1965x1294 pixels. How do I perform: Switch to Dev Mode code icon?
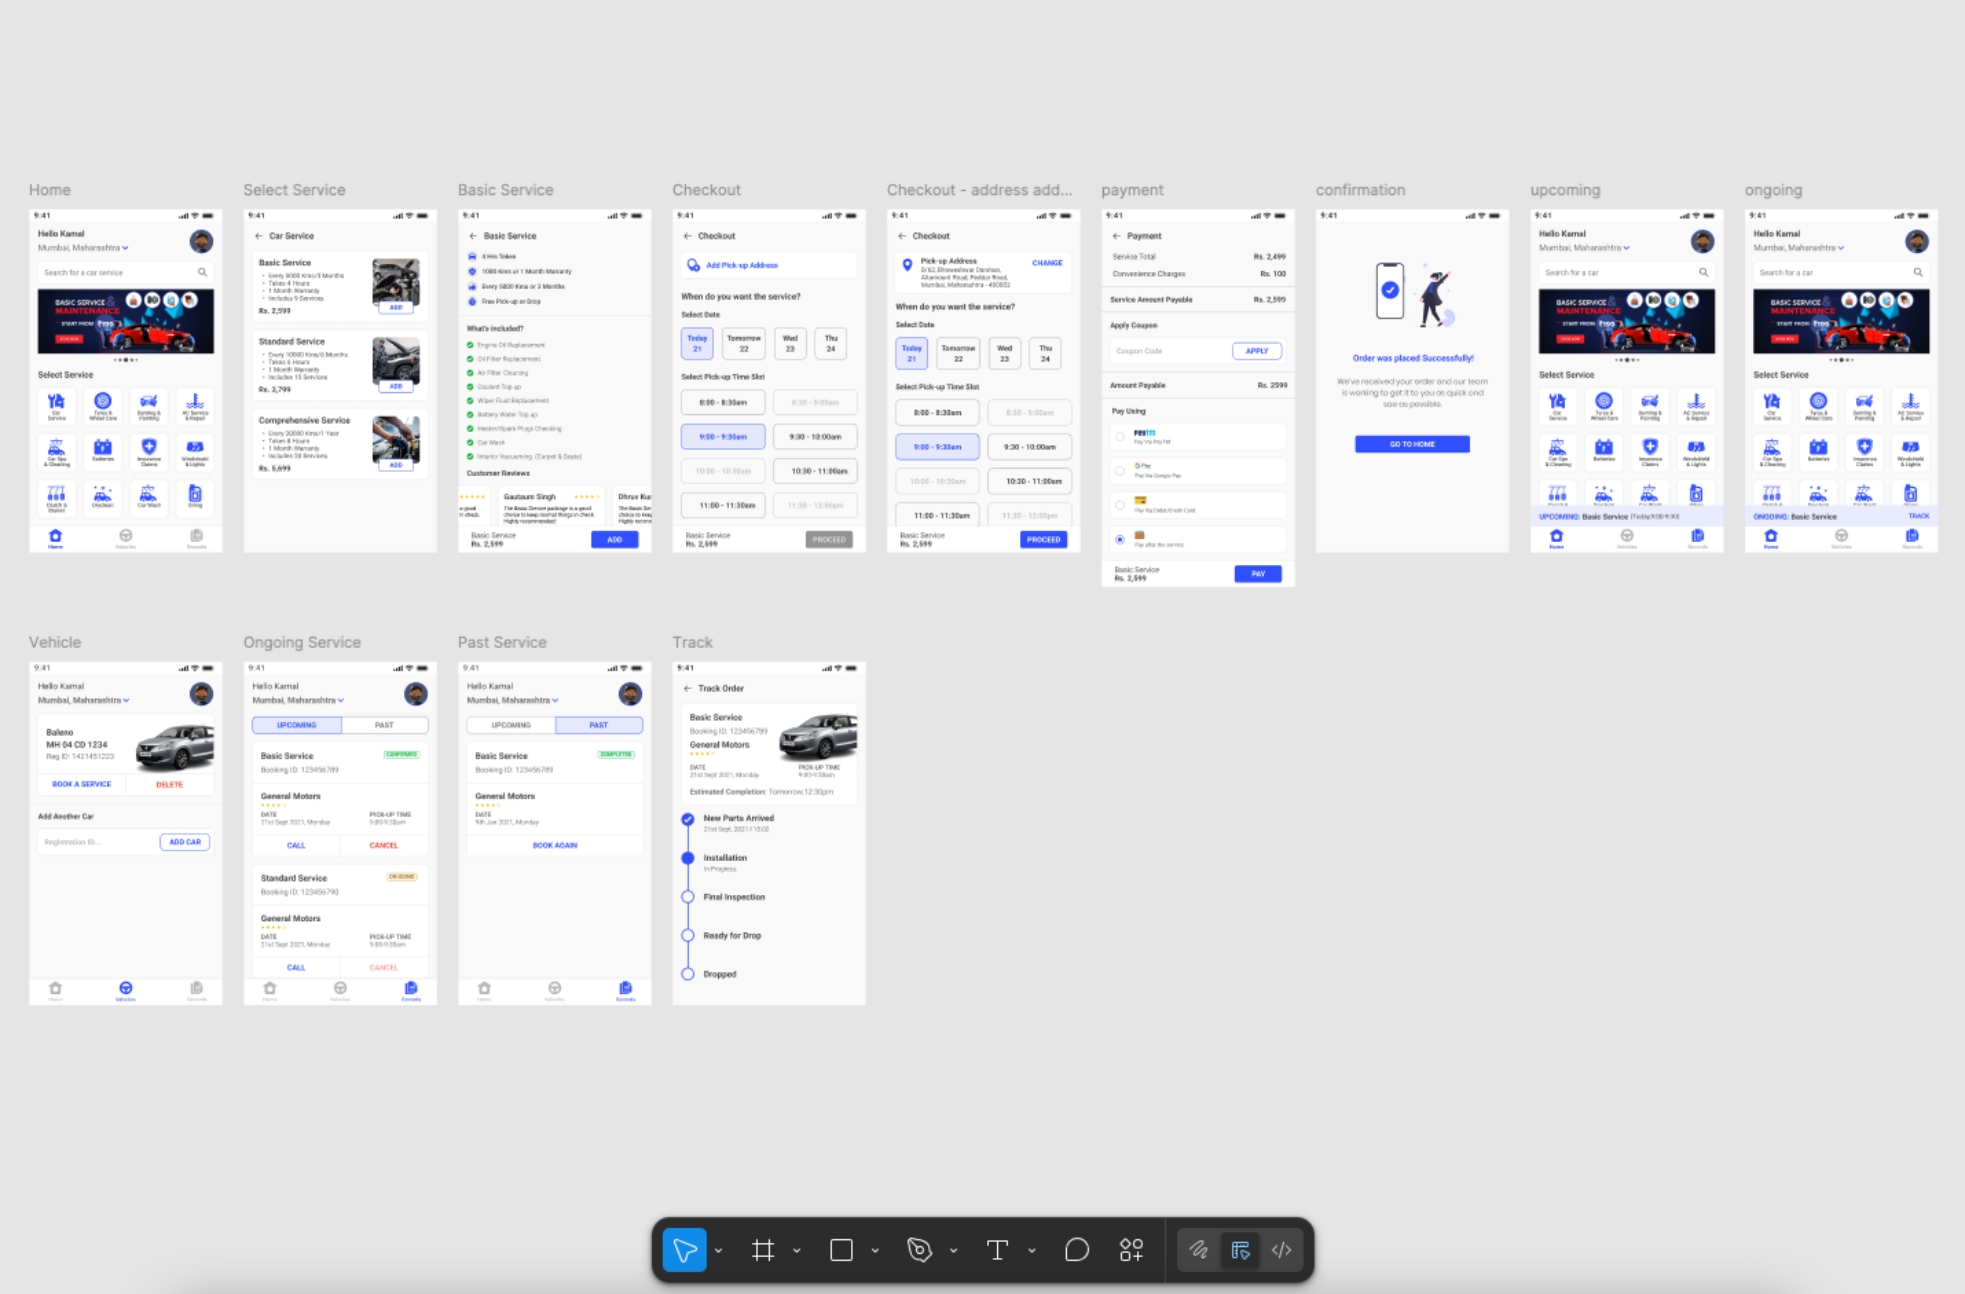tap(1281, 1250)
